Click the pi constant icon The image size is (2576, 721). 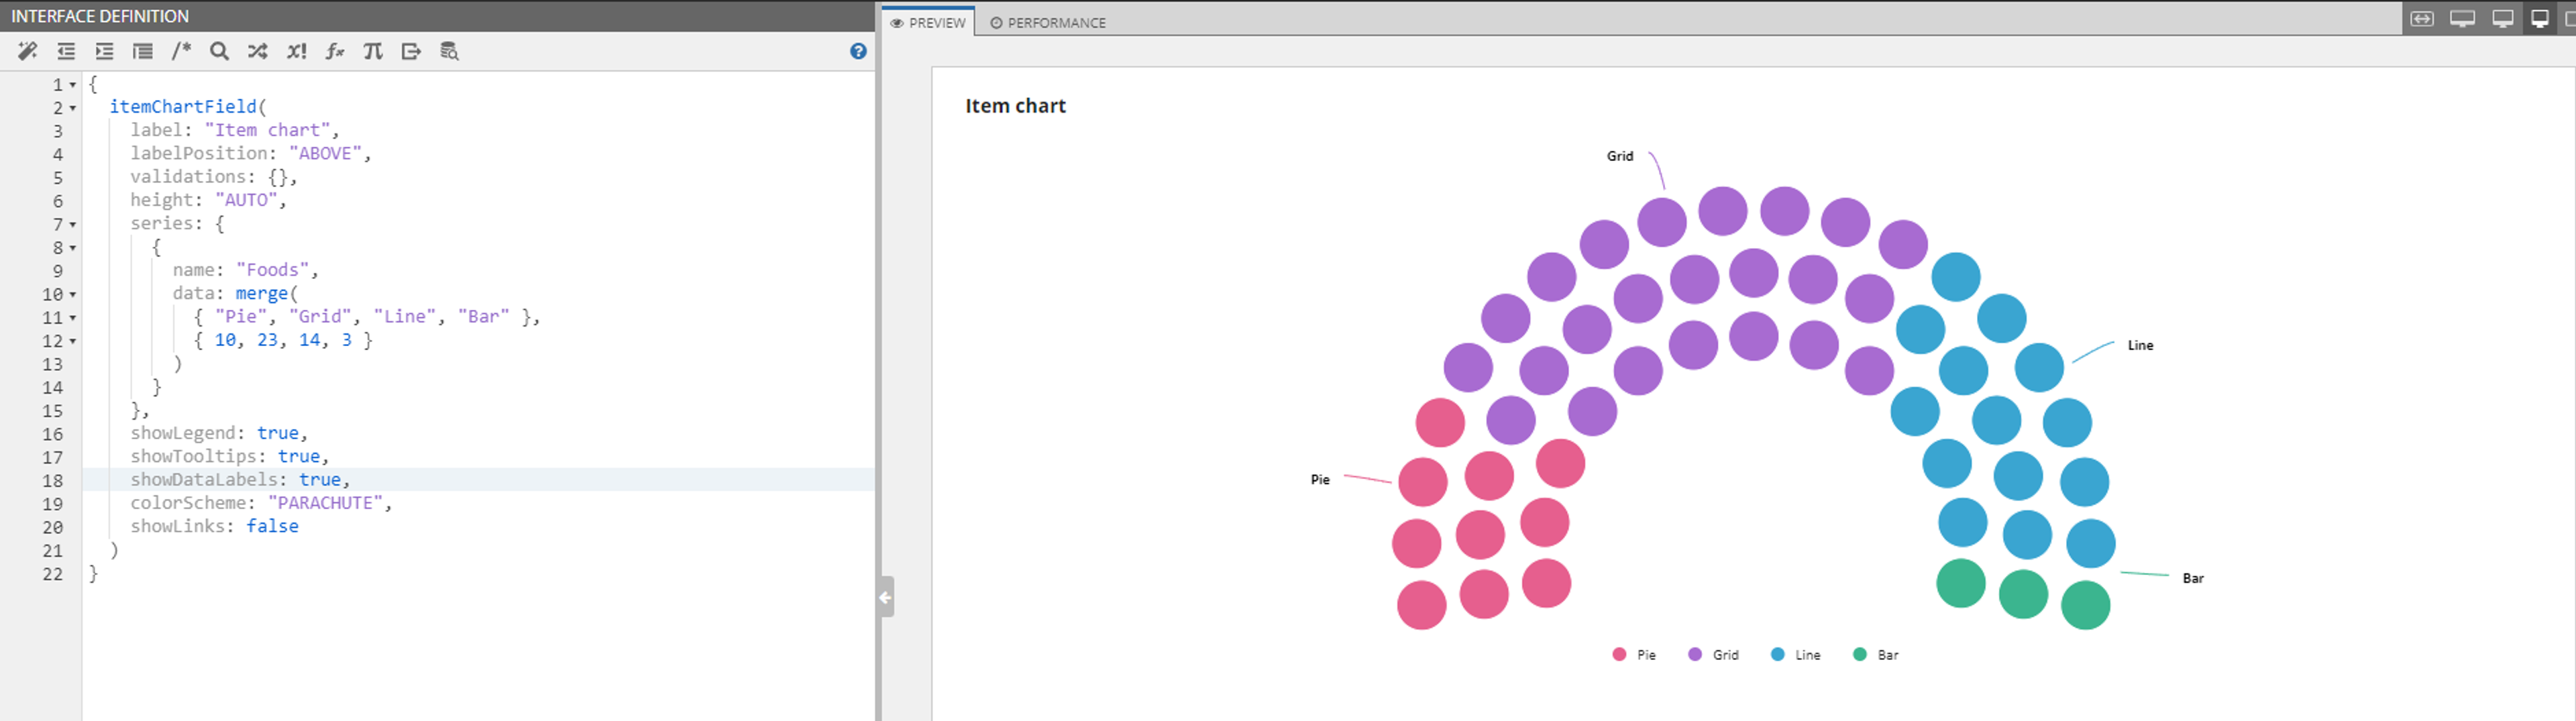click(x=373, y=51)
